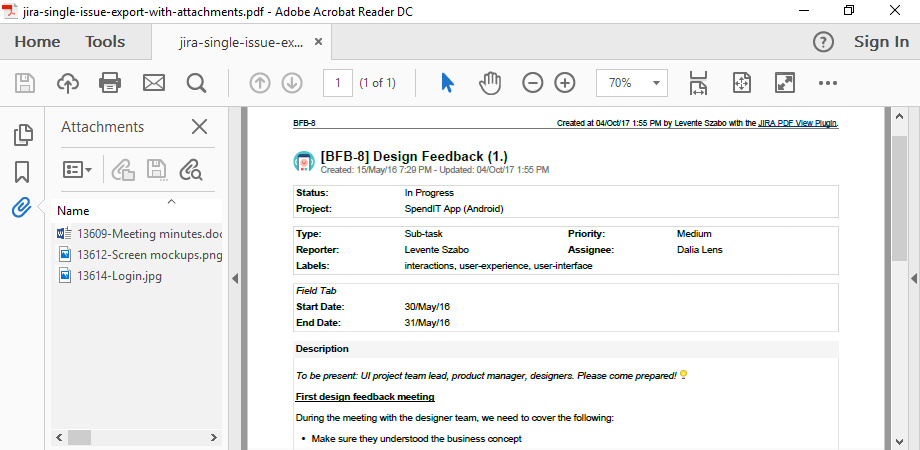Image resolution: width=920 pixels, height=450 pixels.
Task: Click the 31/May/16 end date
Action: tap(427, 323)
